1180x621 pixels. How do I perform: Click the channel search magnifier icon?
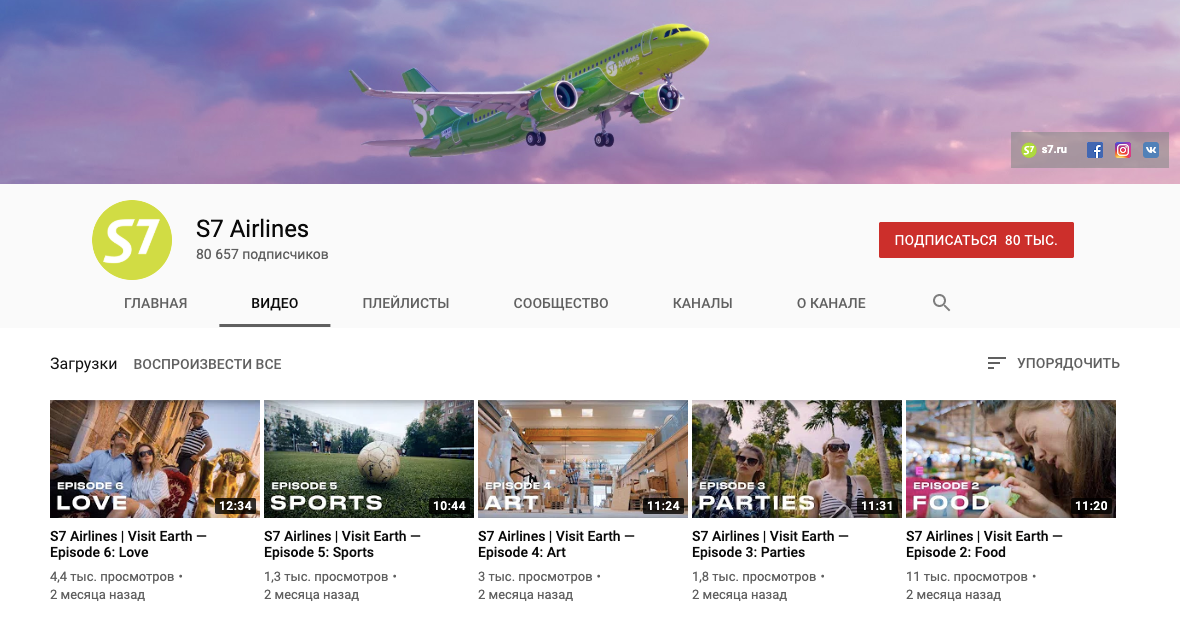coord(941,303)
